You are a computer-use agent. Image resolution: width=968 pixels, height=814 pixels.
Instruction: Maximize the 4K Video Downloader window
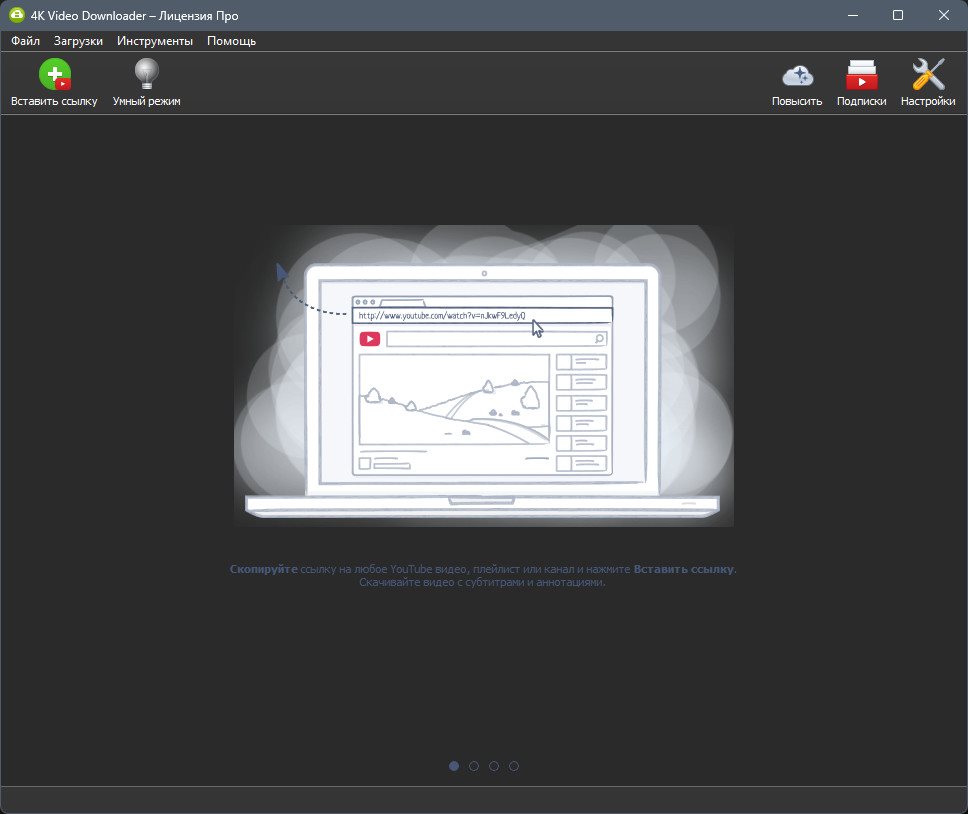(x=898, y=15)
